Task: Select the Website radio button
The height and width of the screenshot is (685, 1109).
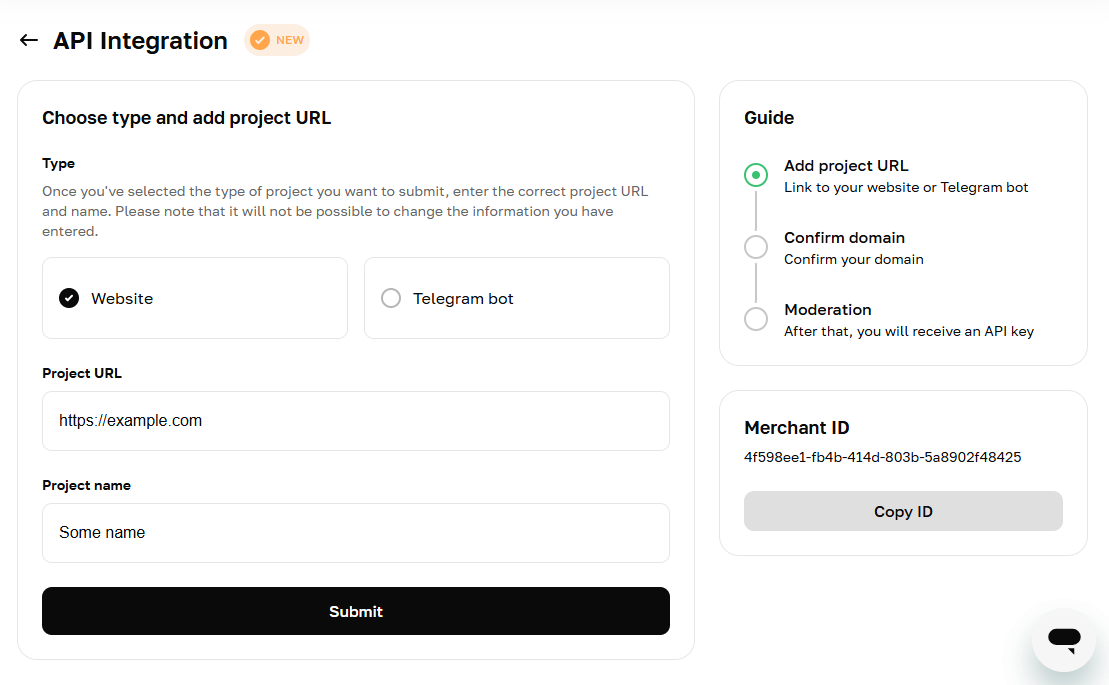Action: (x=69, y=298)
